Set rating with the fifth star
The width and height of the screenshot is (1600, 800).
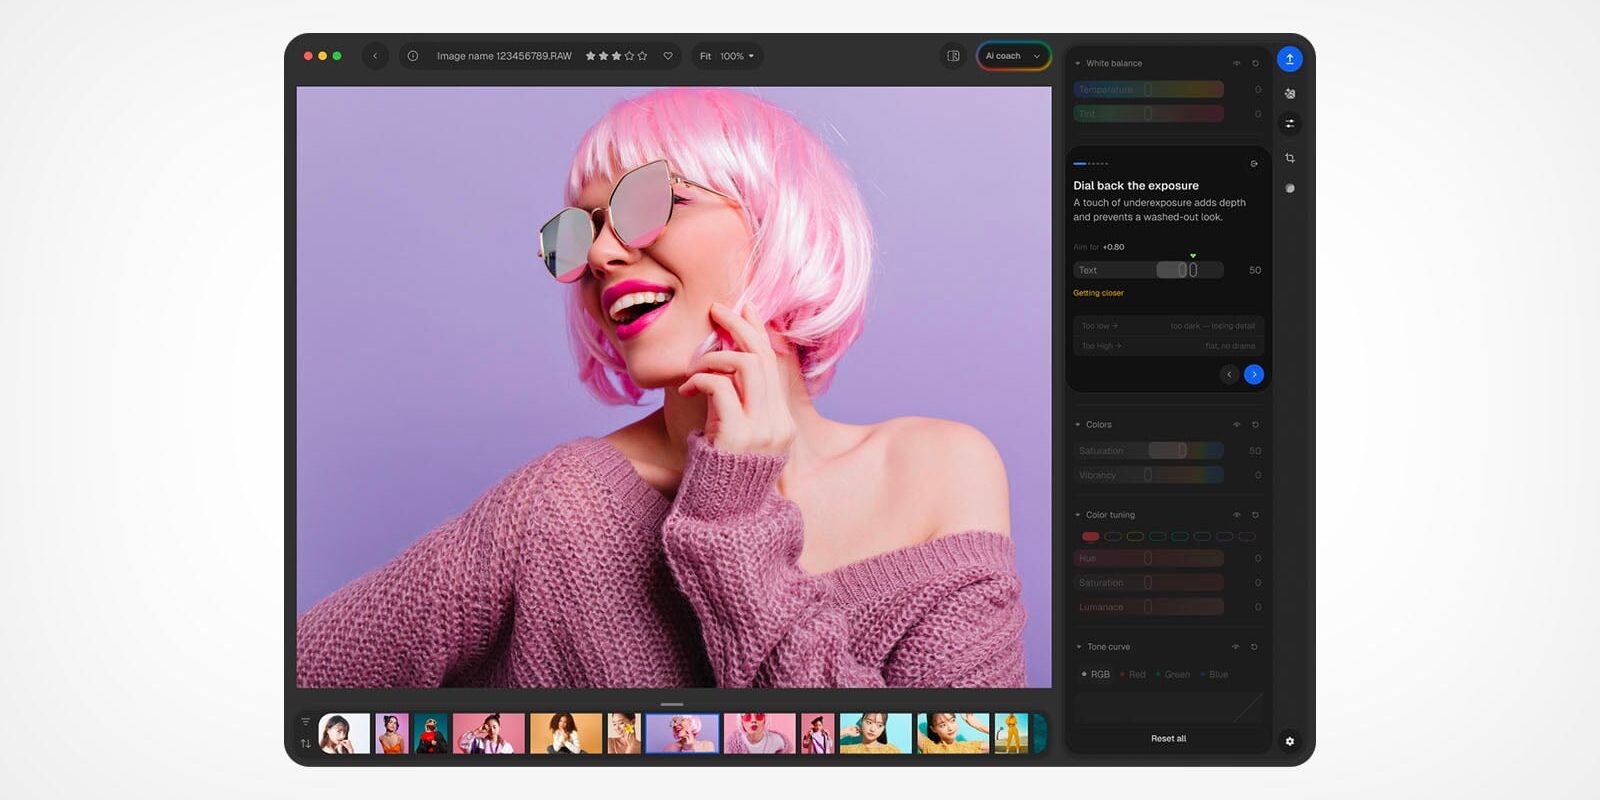pos(642,56)
